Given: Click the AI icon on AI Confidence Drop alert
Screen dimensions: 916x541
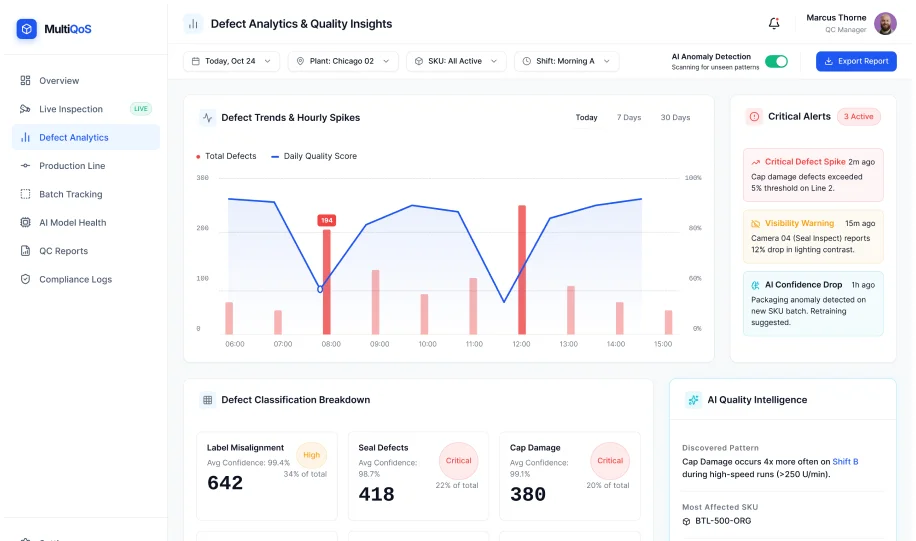Looking at the screenshot, I should click(755, 285).
